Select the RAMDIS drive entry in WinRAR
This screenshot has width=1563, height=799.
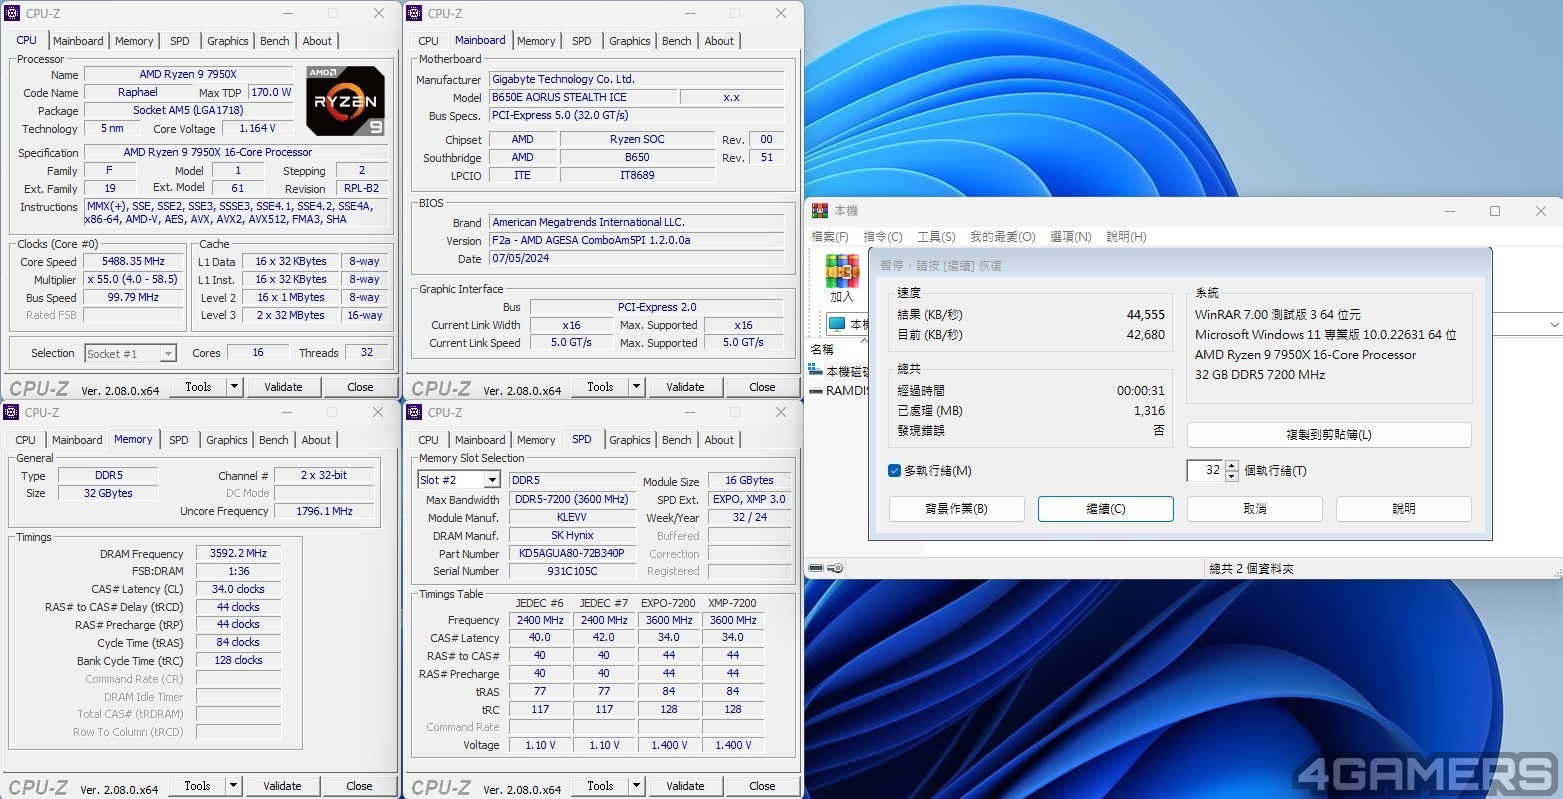click(838, 391)
